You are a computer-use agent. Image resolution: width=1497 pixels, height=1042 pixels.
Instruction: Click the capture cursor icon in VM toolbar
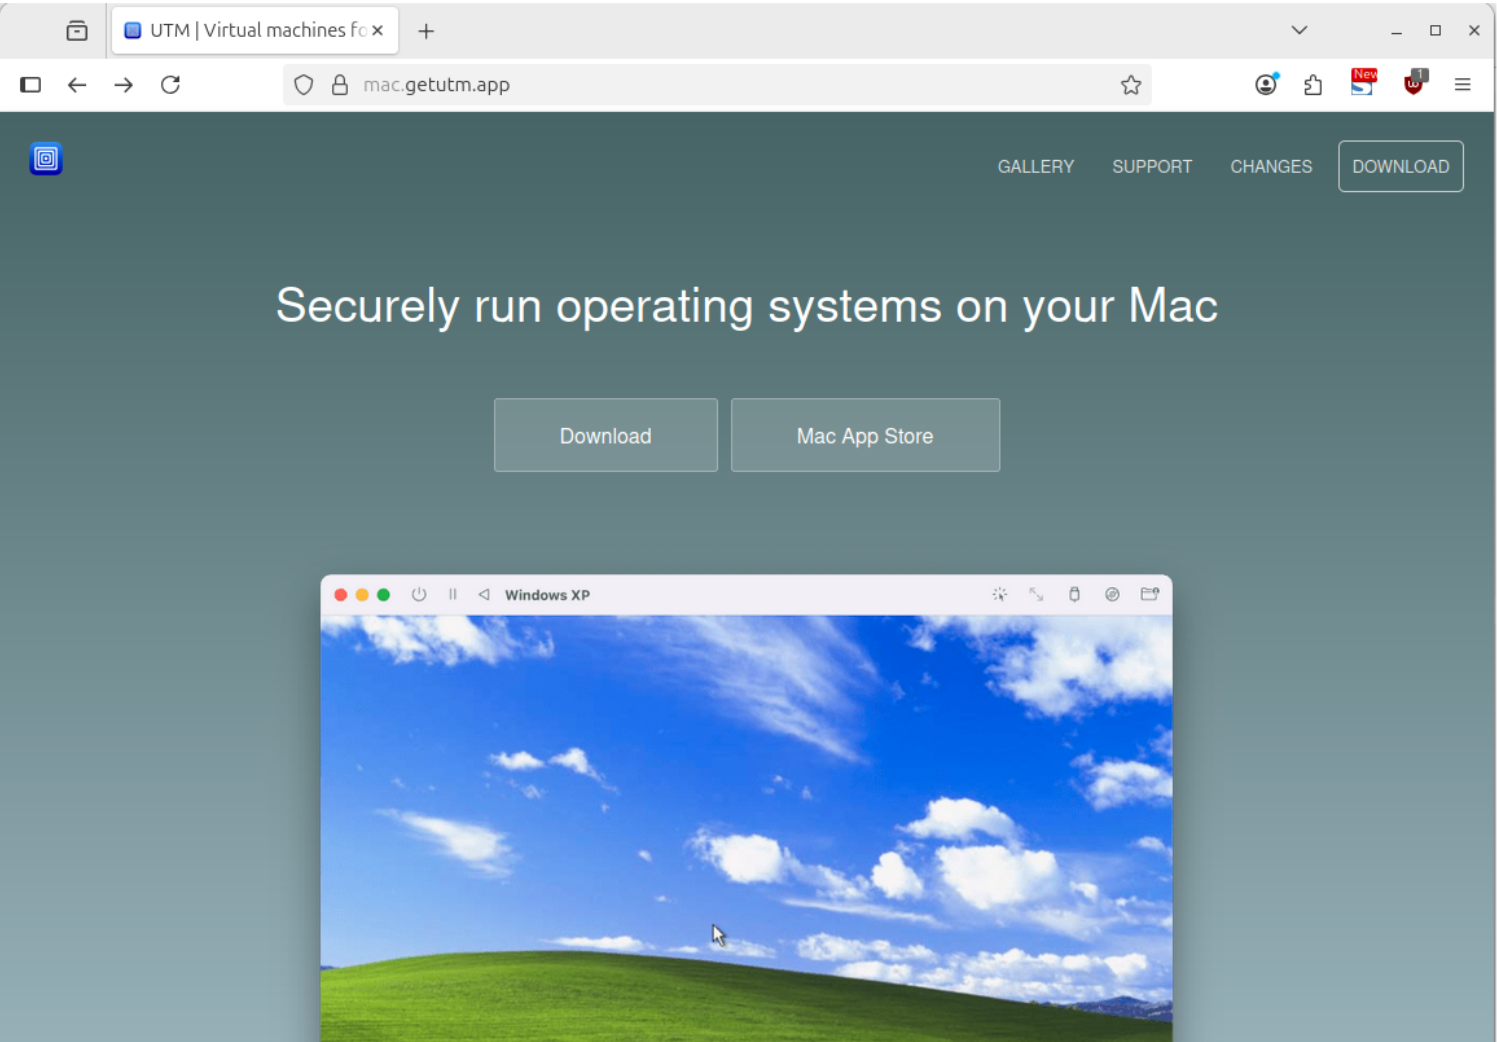[x=999, y=595]
